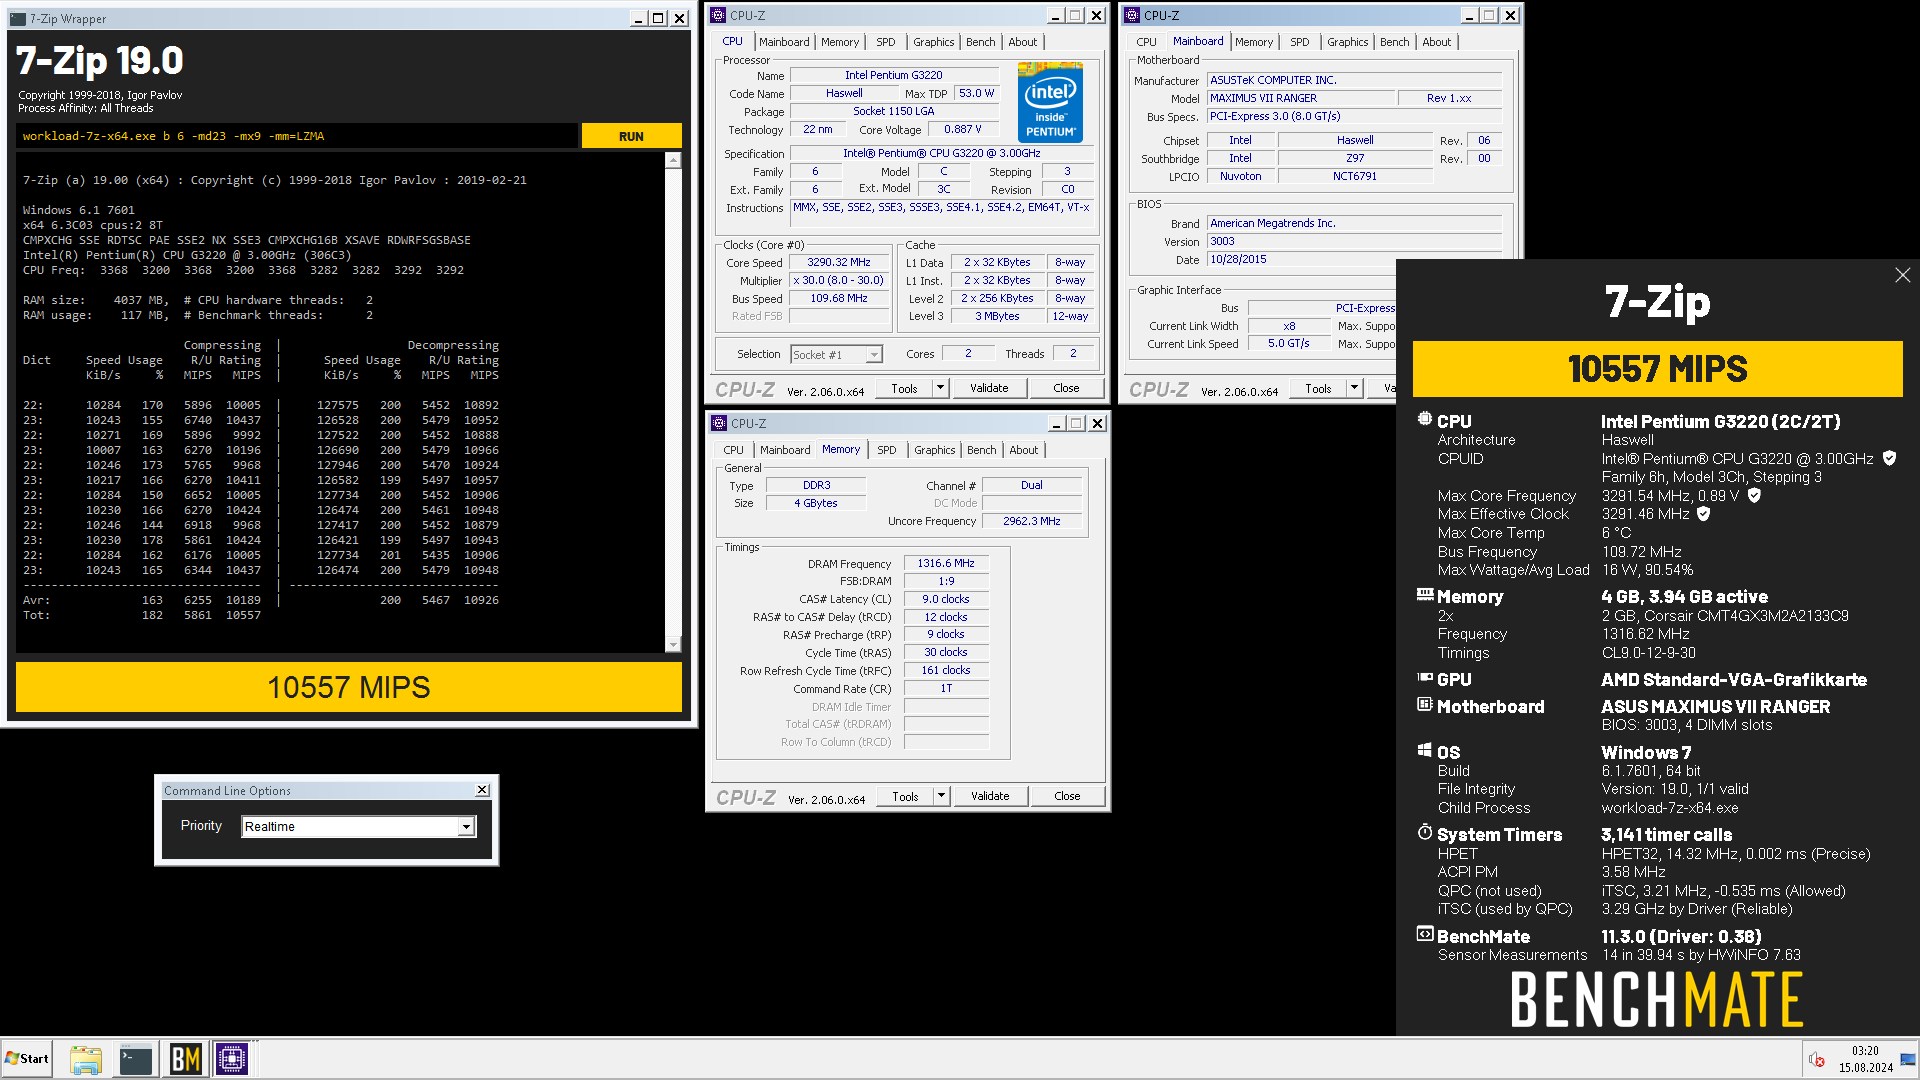The image size is (1920, 1080).
Task: Click the Windows OS icon in BenchMate panel
Action: click(1425, 750)
